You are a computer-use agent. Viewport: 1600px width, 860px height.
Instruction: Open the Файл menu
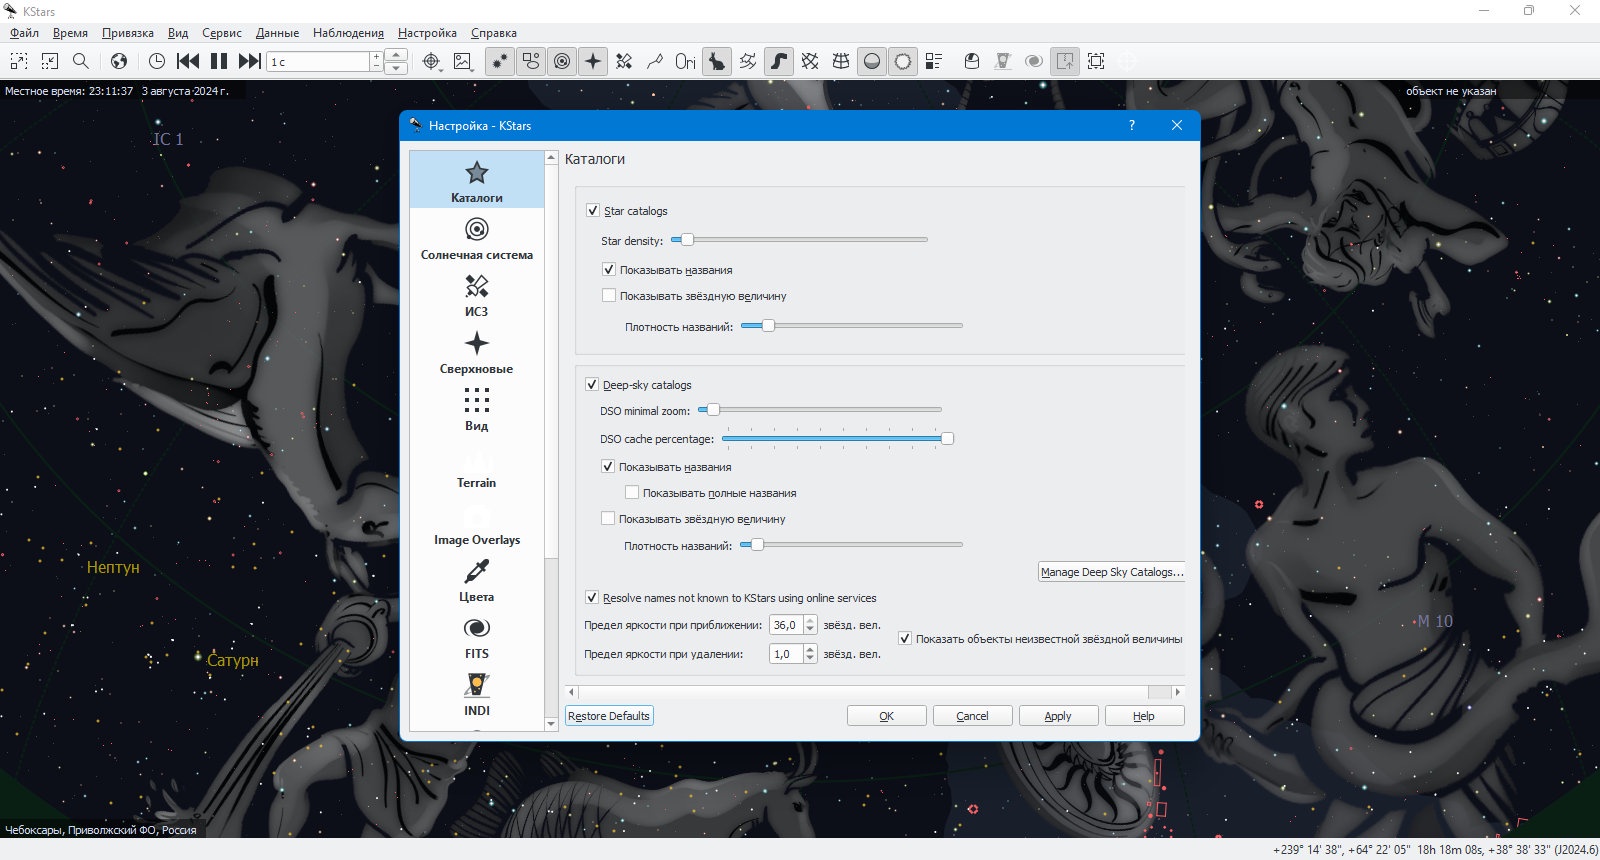pos(24,33)
